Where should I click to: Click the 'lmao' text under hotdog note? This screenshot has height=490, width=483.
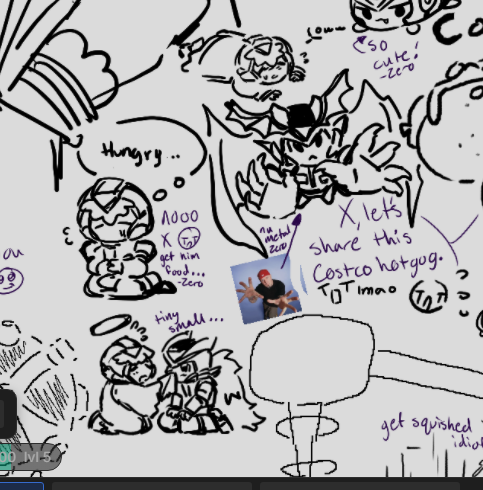pos(377,289)
